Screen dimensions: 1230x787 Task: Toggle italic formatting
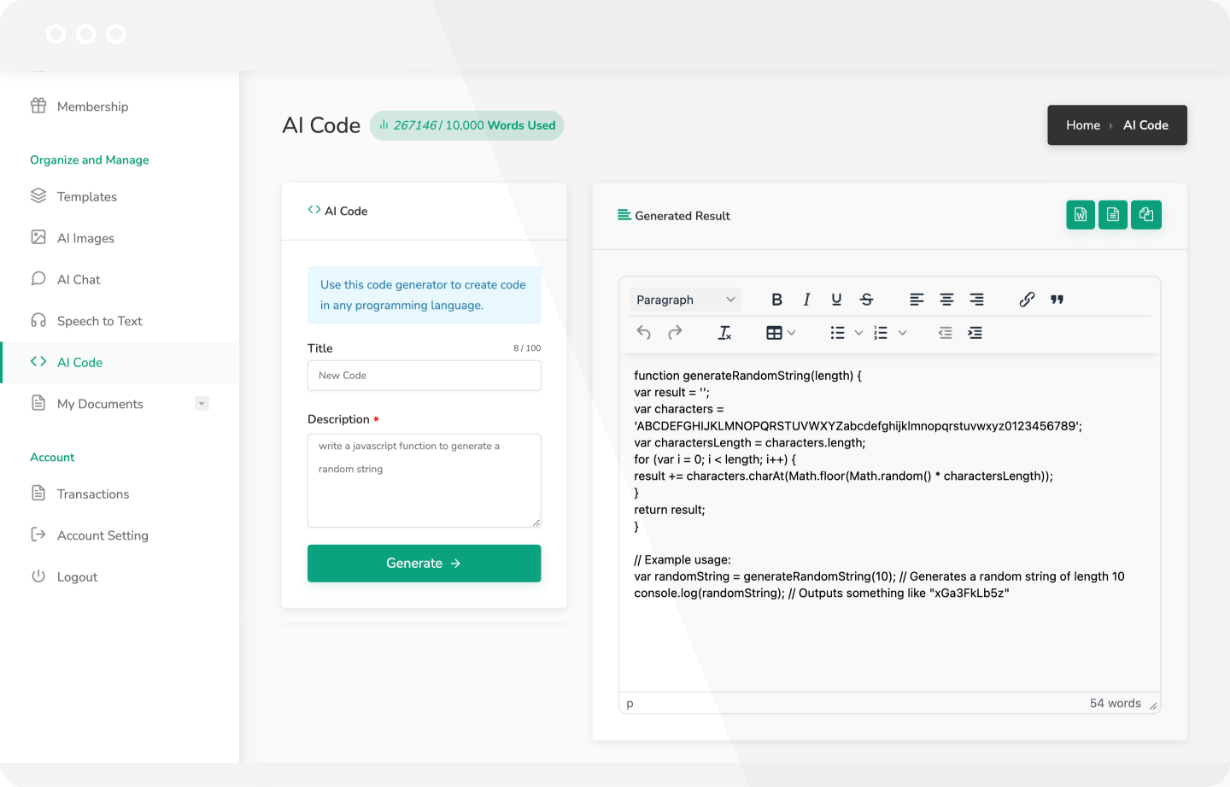point(807,300)
